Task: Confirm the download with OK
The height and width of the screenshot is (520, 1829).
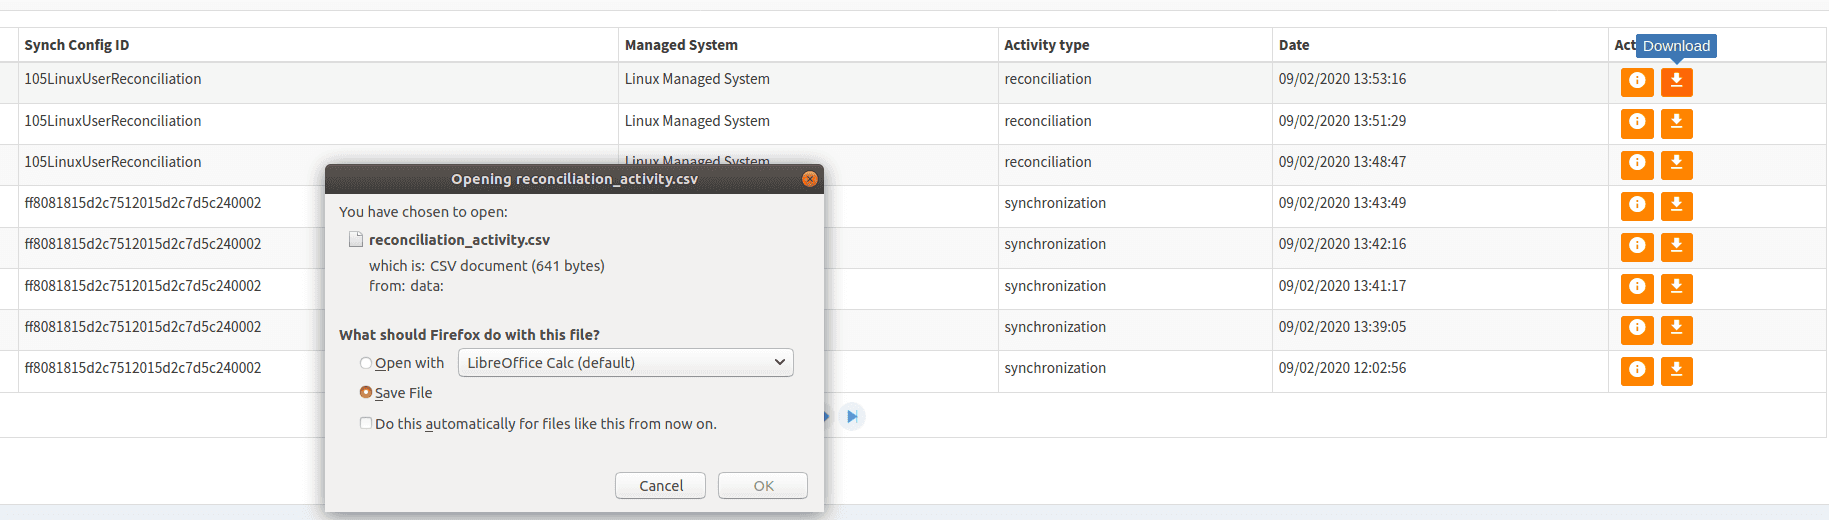Action: point(763,486)
